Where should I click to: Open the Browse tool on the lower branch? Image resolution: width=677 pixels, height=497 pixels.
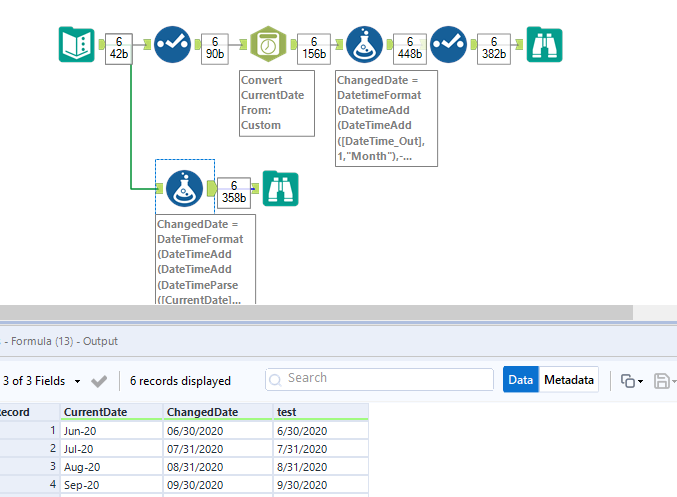(280, 187)
